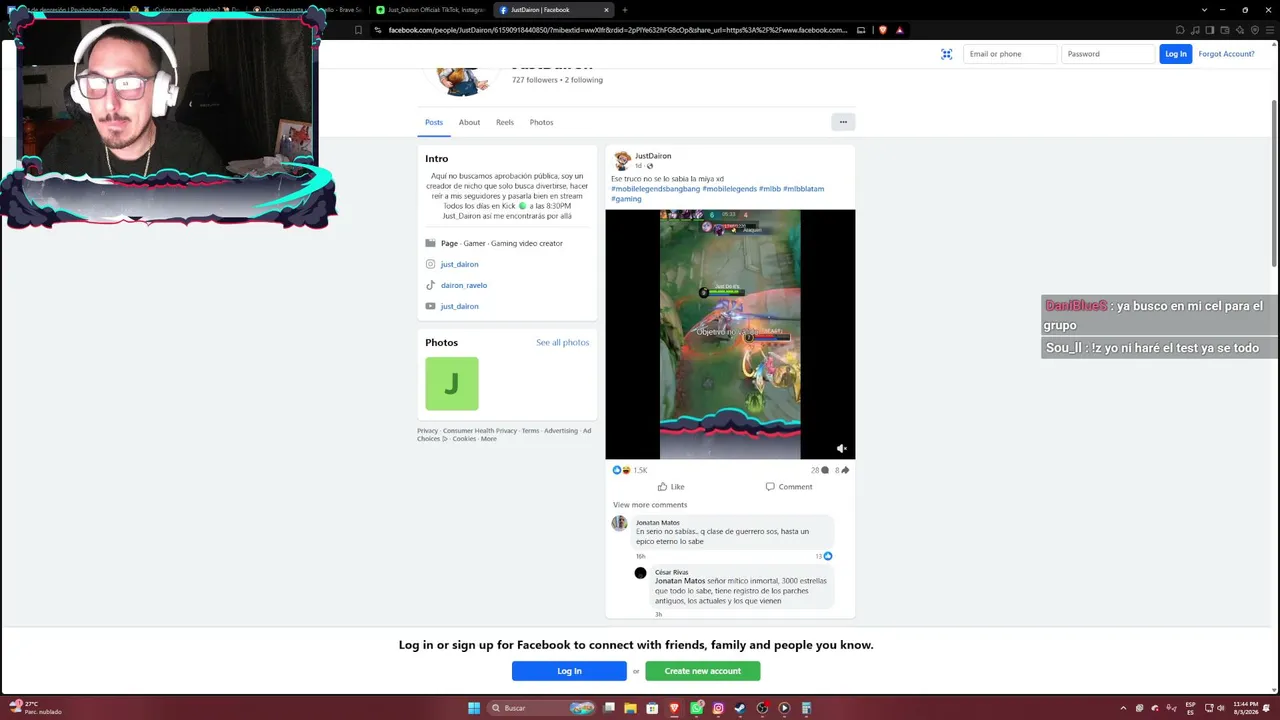
Task: Open the Cookies footer link
Action: point(464,439)
